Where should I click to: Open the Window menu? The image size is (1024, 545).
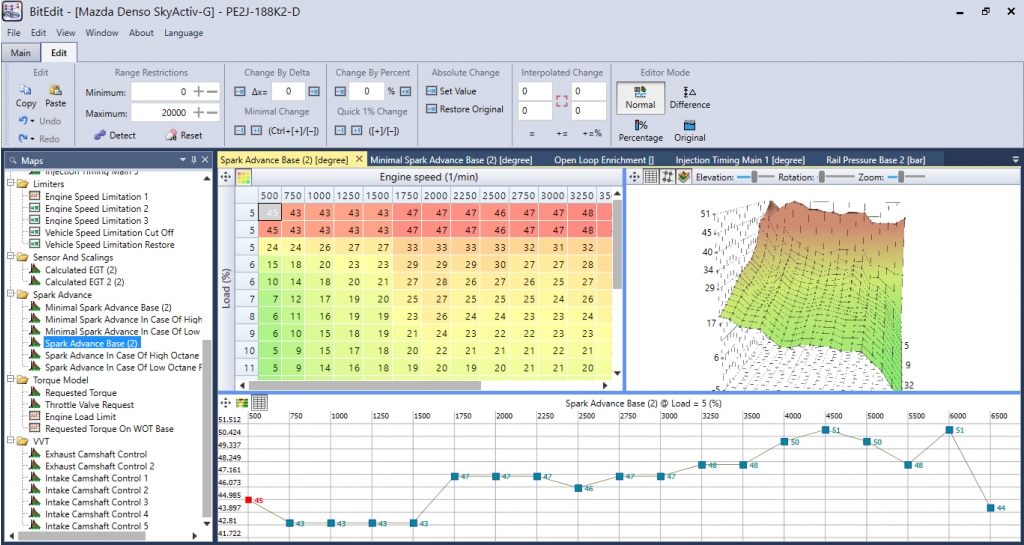102,33
